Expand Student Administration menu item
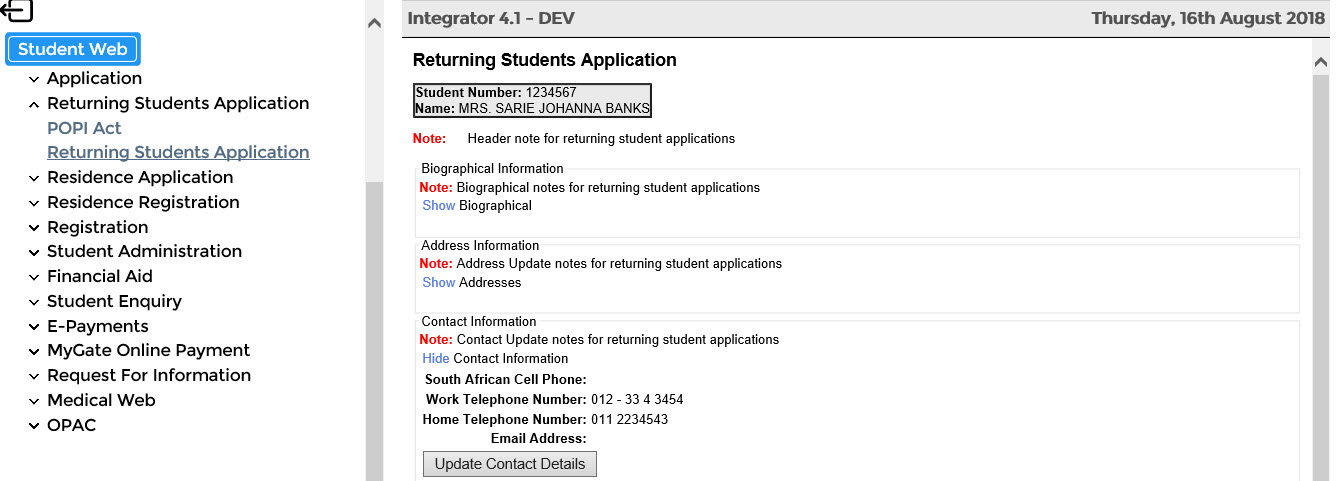The height and width of the screenshot is (481, 1336). tap(144, 251)
